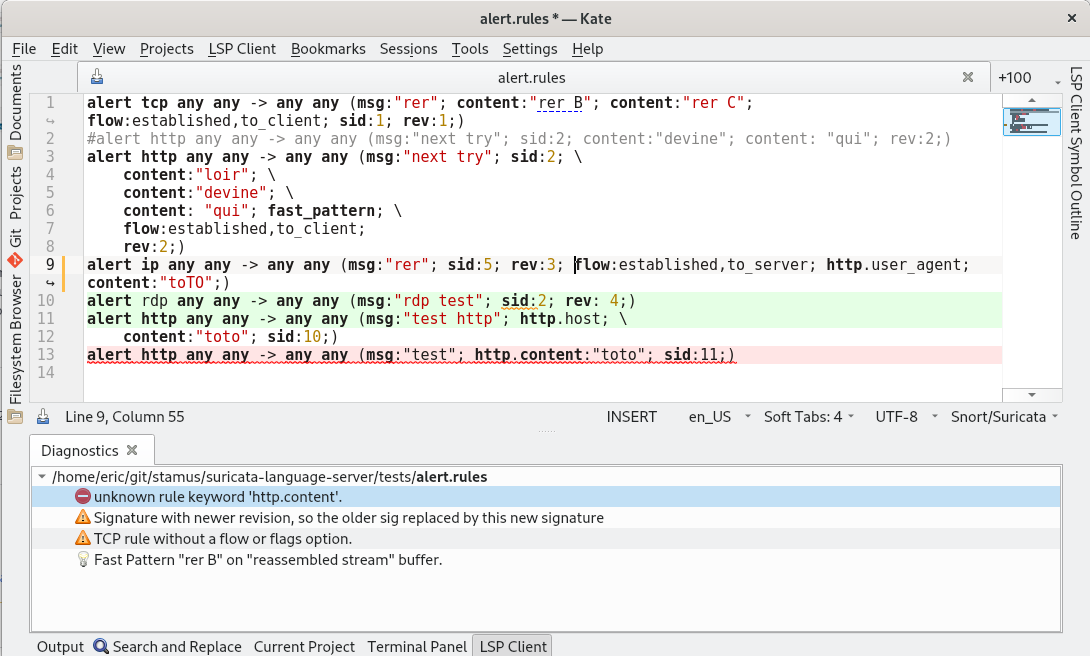1090x656 pixels.
Task: Click warning icon for newer revision signature
Action: [83, 517]
